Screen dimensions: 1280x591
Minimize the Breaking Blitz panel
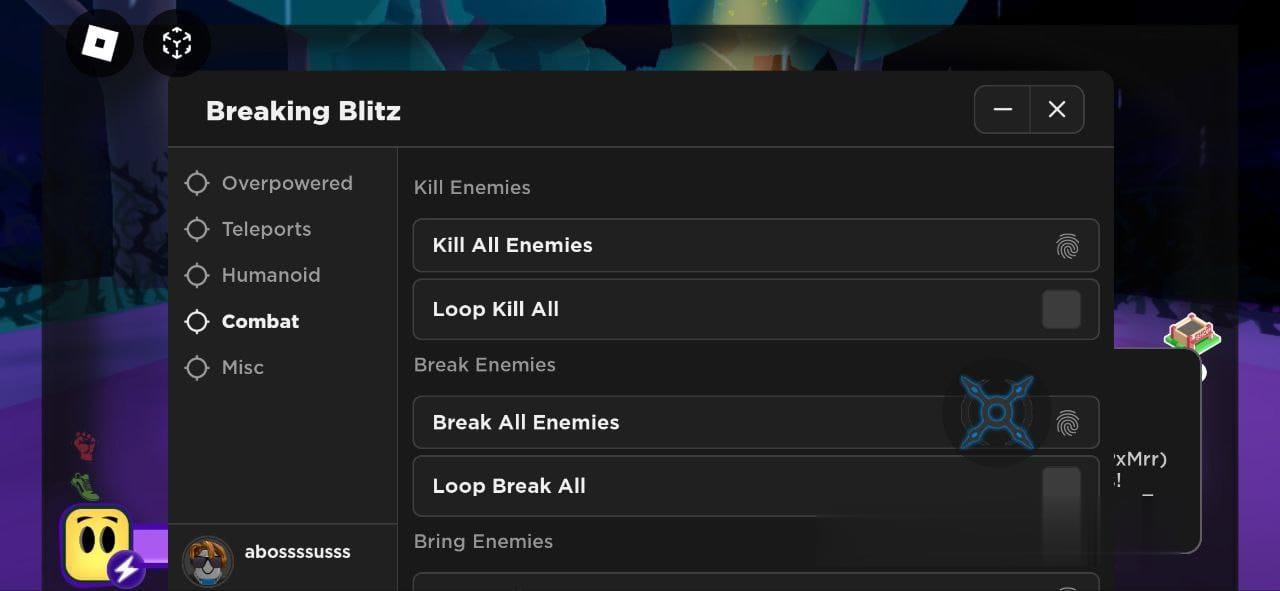(x=1003, y=109)
